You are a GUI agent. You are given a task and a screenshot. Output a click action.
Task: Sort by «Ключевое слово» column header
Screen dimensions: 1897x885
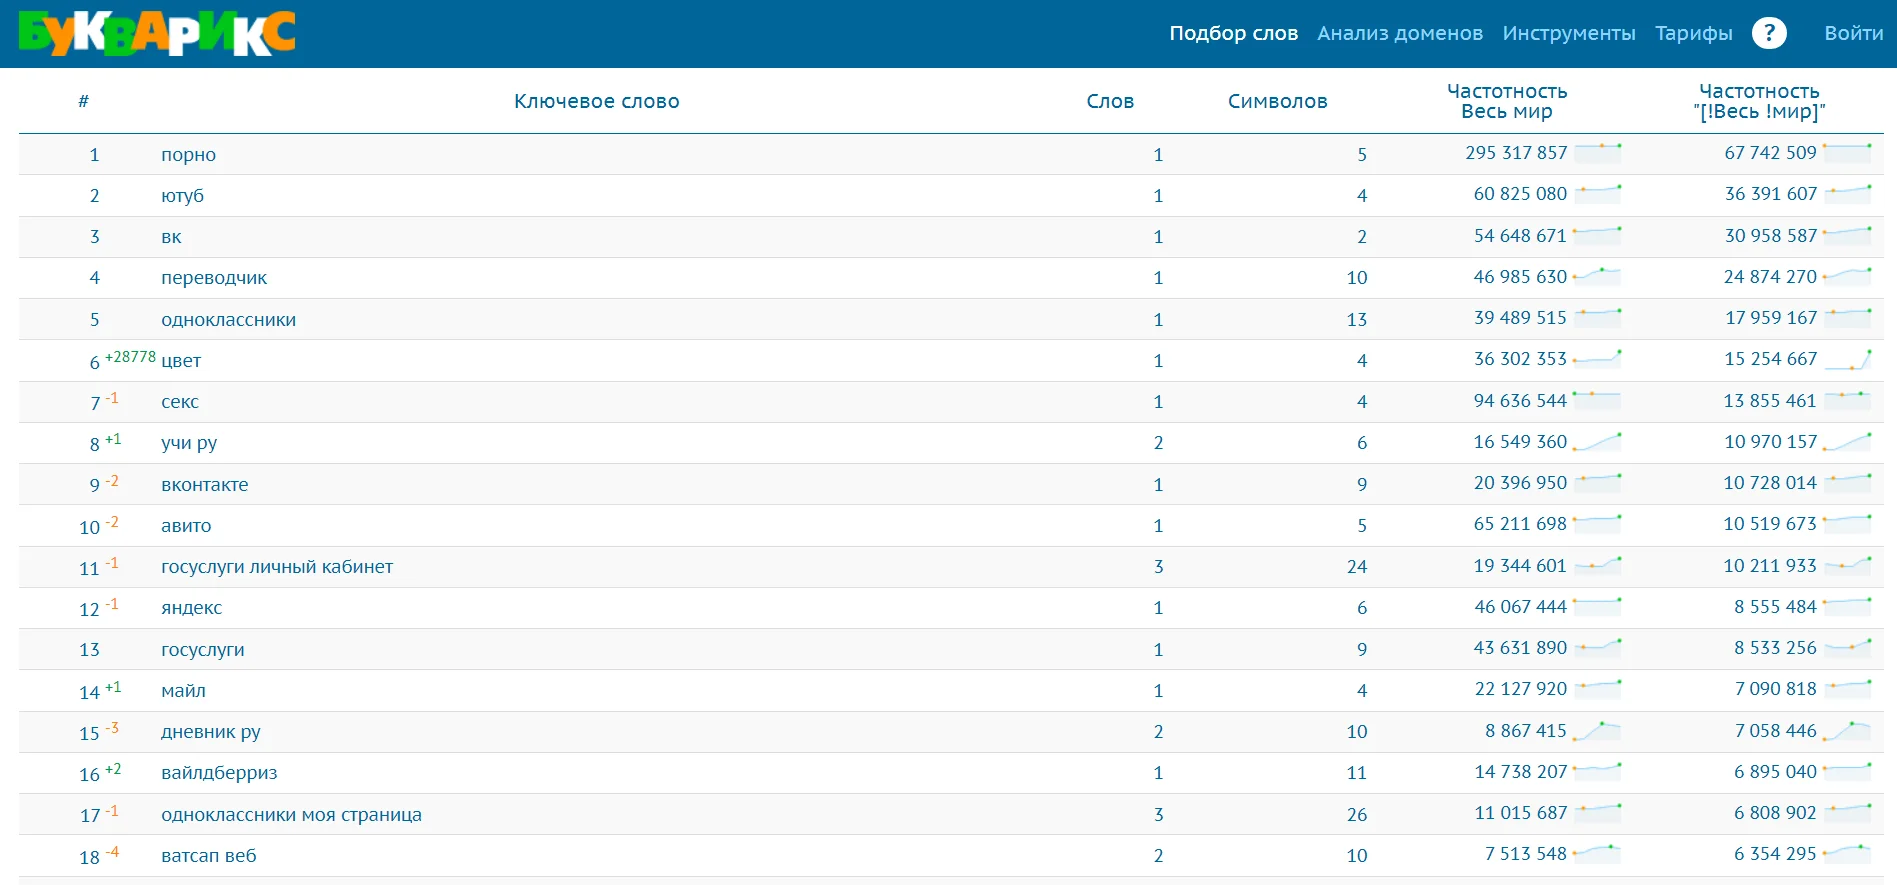pos(596,101)
